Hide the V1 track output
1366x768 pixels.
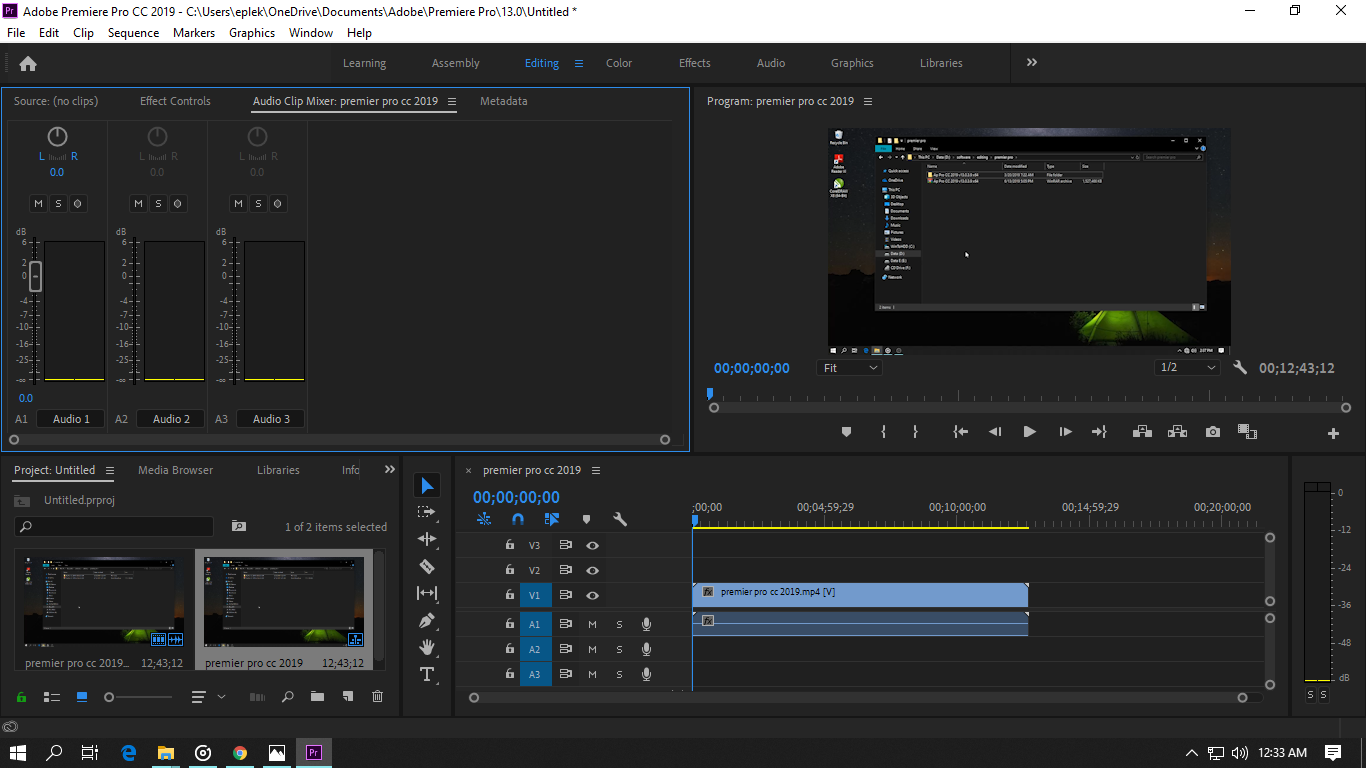592,596
